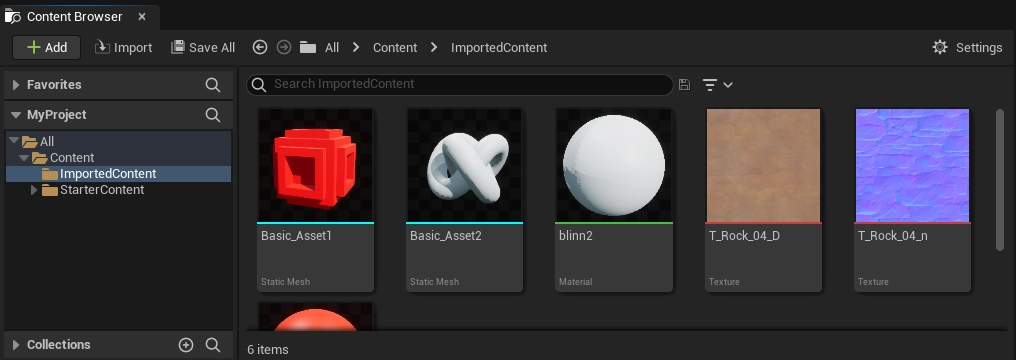Viewport: 1016px width, 360px height.
Task: Expand the StarterContent folder arrow
Action: click(x=34, y=190)
